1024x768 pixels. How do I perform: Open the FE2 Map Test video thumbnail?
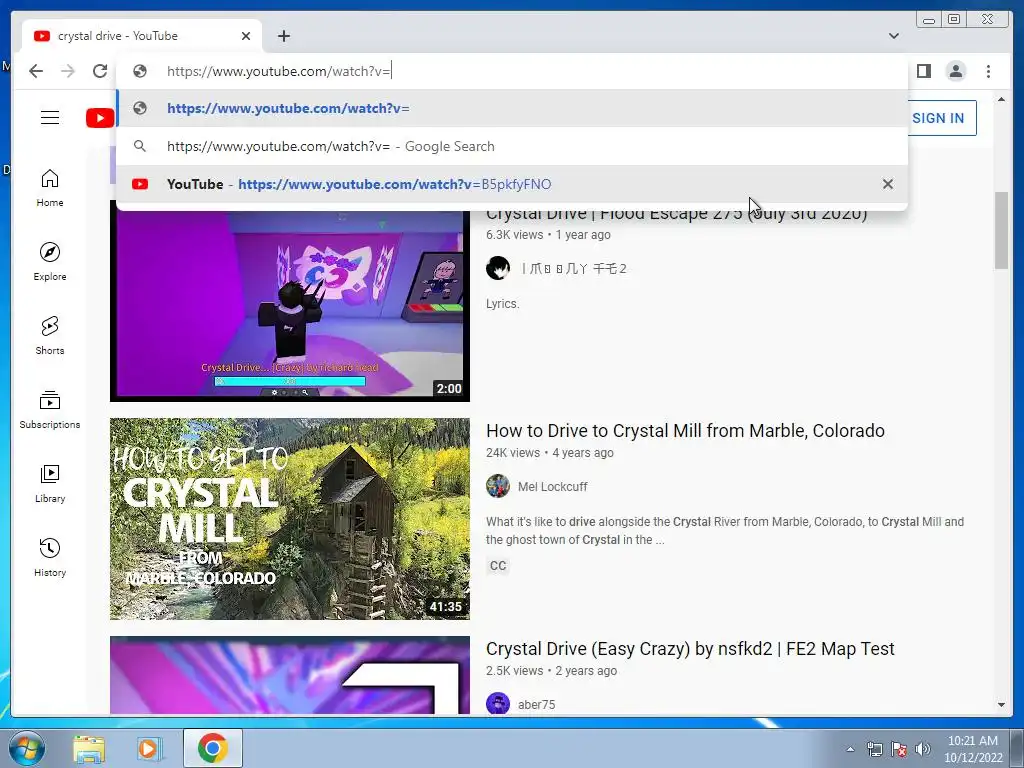click(289, 675)
